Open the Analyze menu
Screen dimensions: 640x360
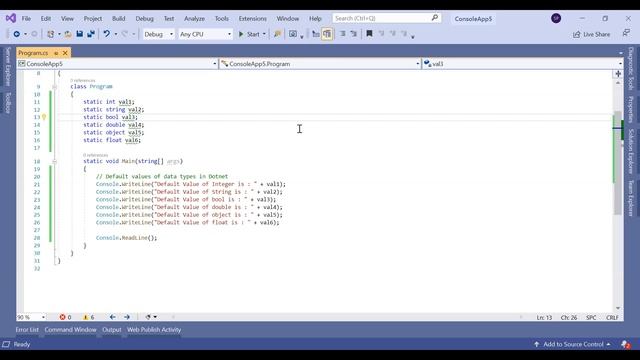click(x=194, y=19)
